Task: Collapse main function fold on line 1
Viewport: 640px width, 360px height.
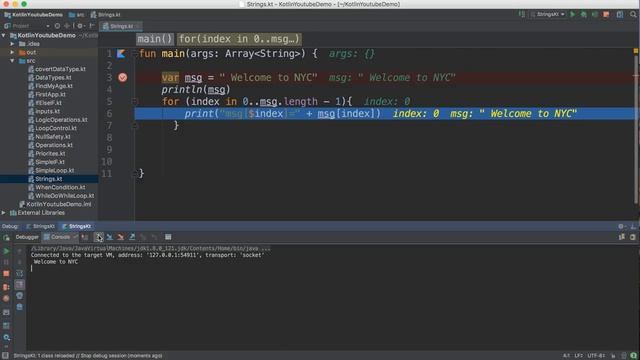Action: coord(135,53)
